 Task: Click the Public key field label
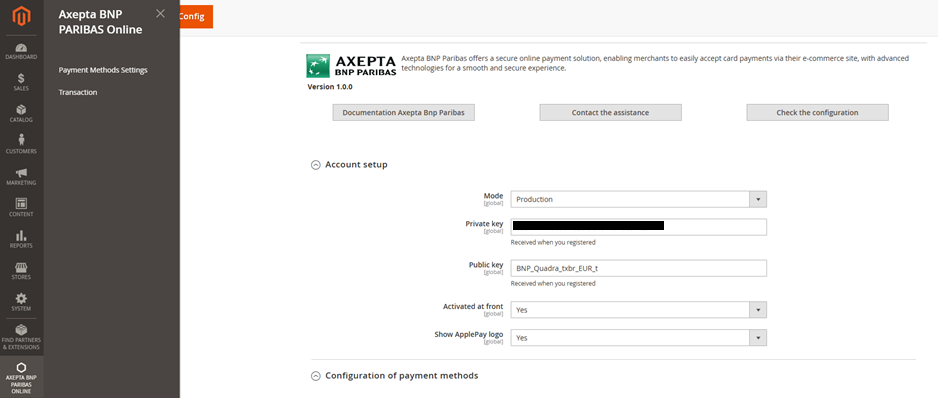(486, 265)
